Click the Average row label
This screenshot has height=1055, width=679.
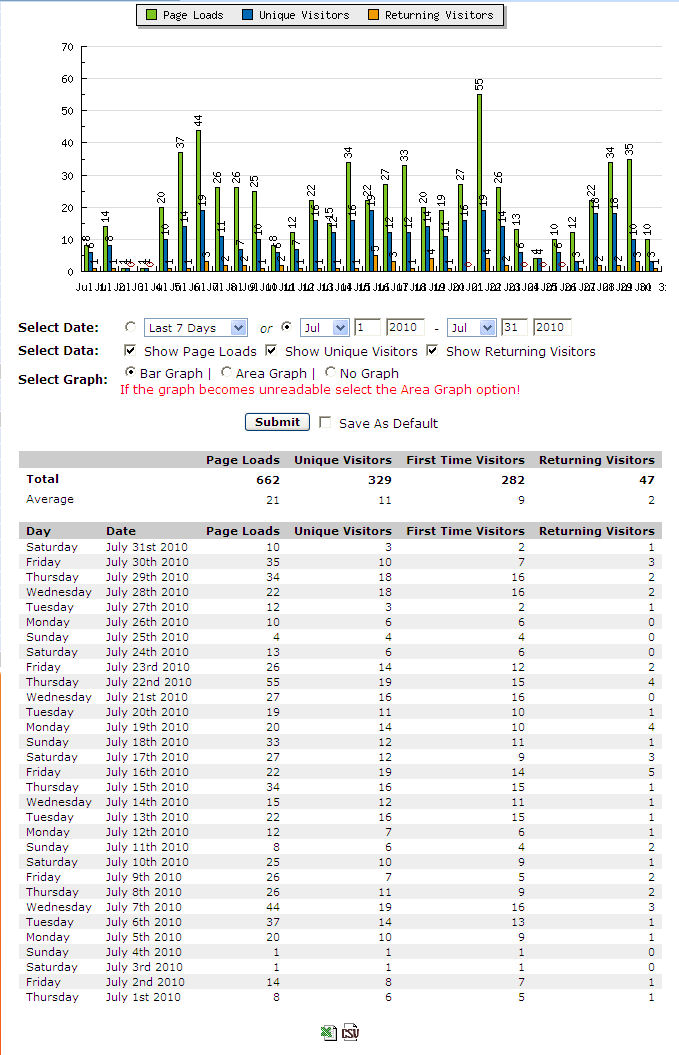pyautogui.click(x=50, y=499)
